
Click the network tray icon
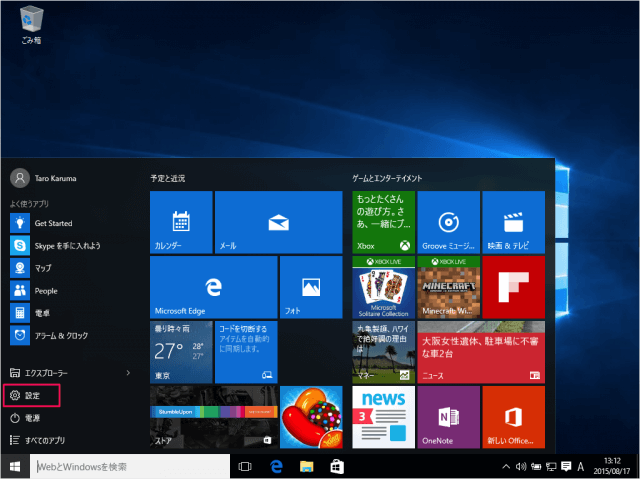pyautogui.click(x=551, y=466)
